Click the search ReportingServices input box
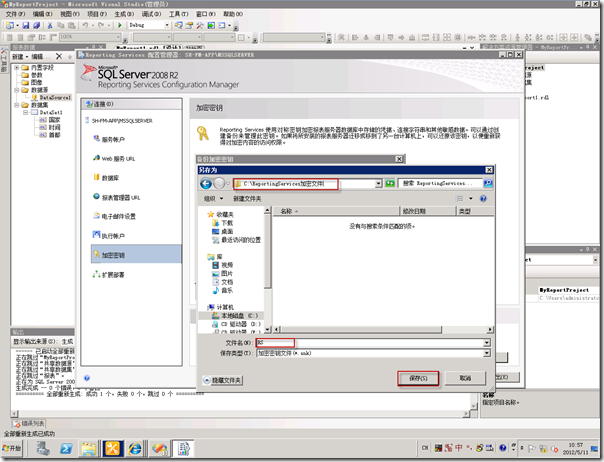 coord(440,183)
